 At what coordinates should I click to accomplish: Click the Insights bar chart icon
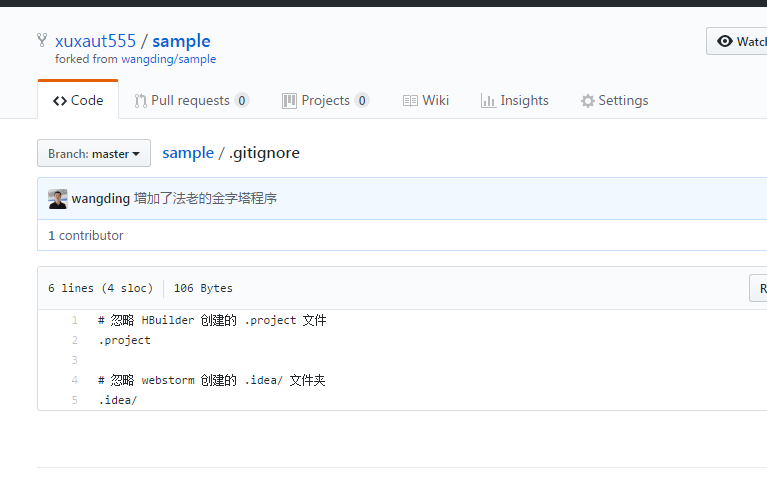coord(488,101)
